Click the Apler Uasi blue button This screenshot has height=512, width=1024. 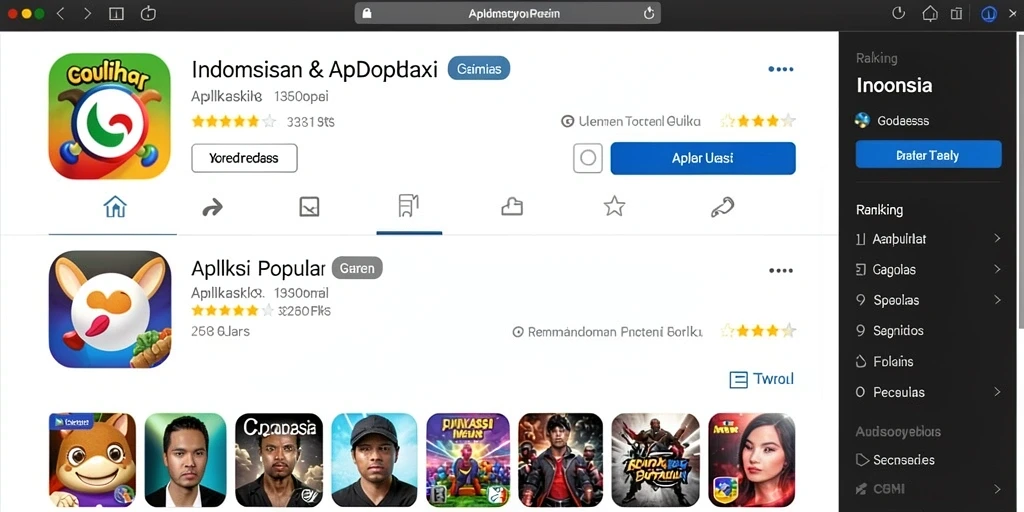[x=703, y=158]
